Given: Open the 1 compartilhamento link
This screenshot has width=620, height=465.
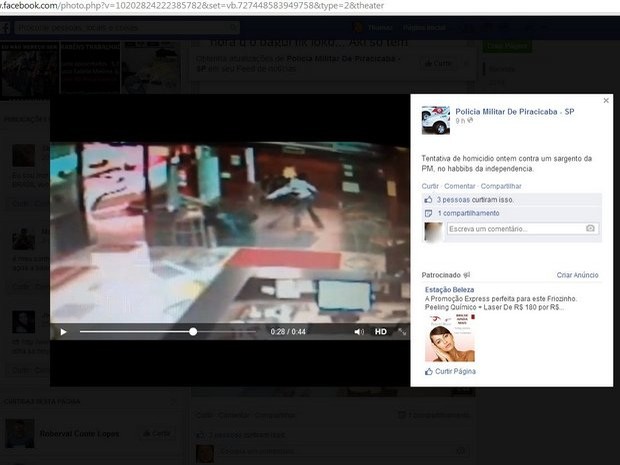Looking at the screenshot, I should pos(468,213).
